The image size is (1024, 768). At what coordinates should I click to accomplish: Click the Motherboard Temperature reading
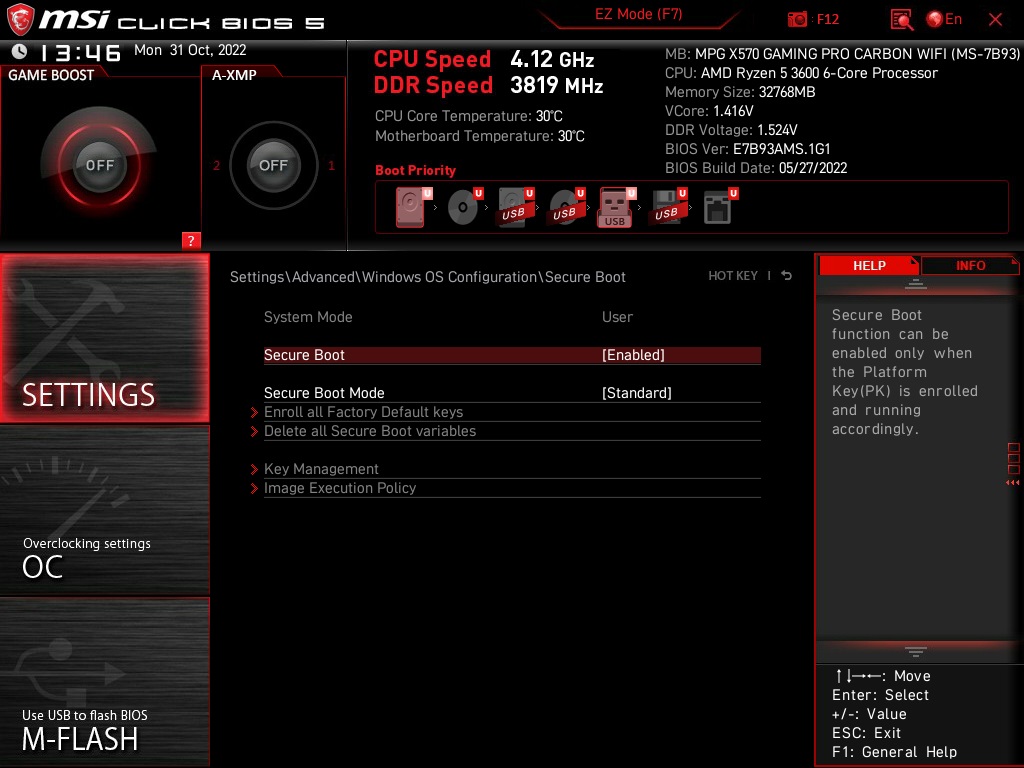point(479,136)
